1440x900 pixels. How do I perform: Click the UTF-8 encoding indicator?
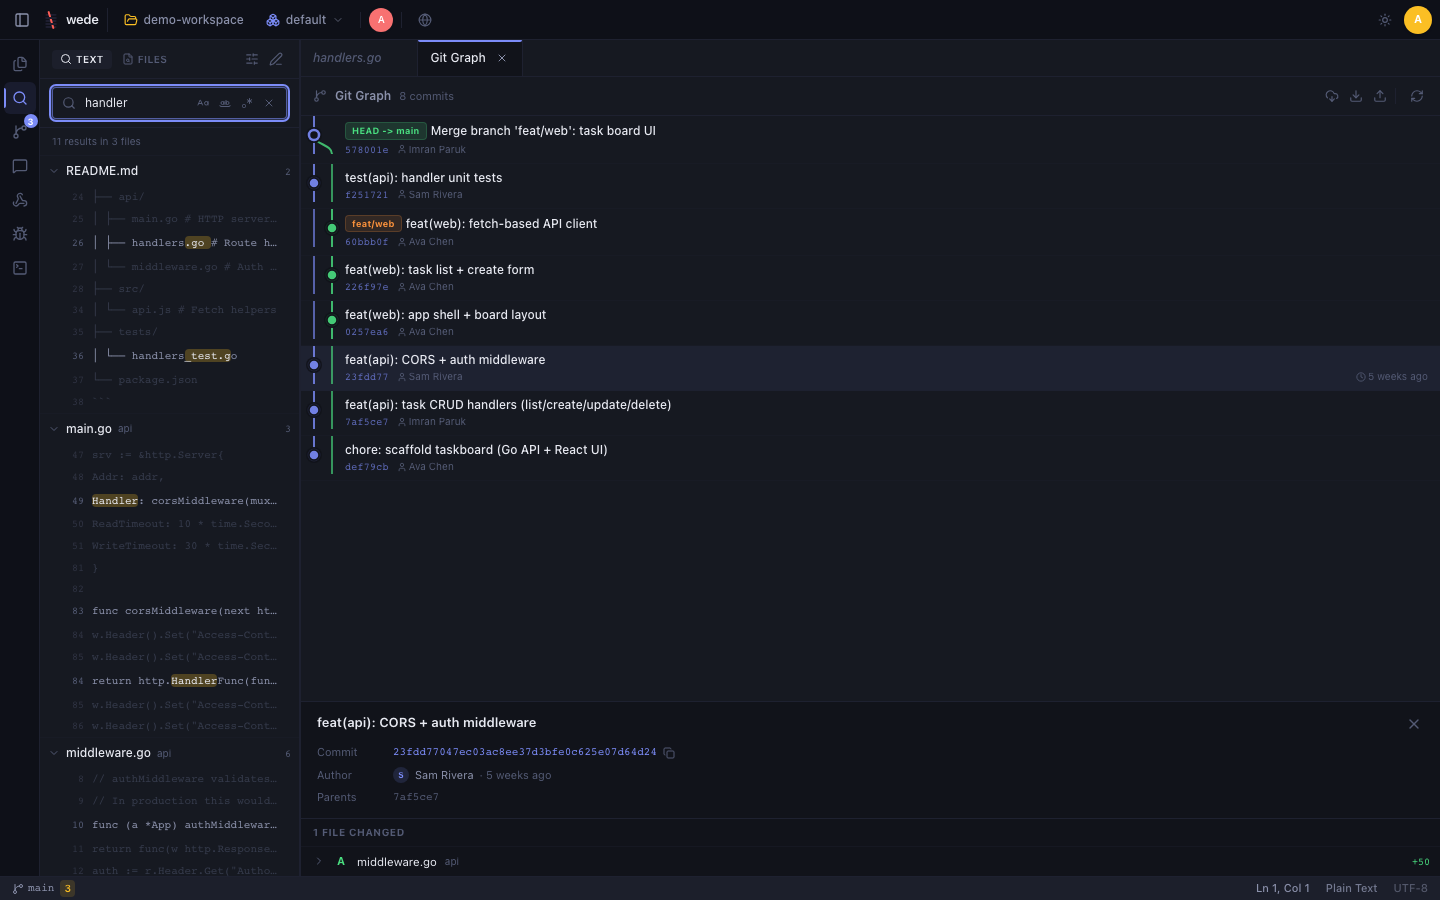pos(1410,888)
